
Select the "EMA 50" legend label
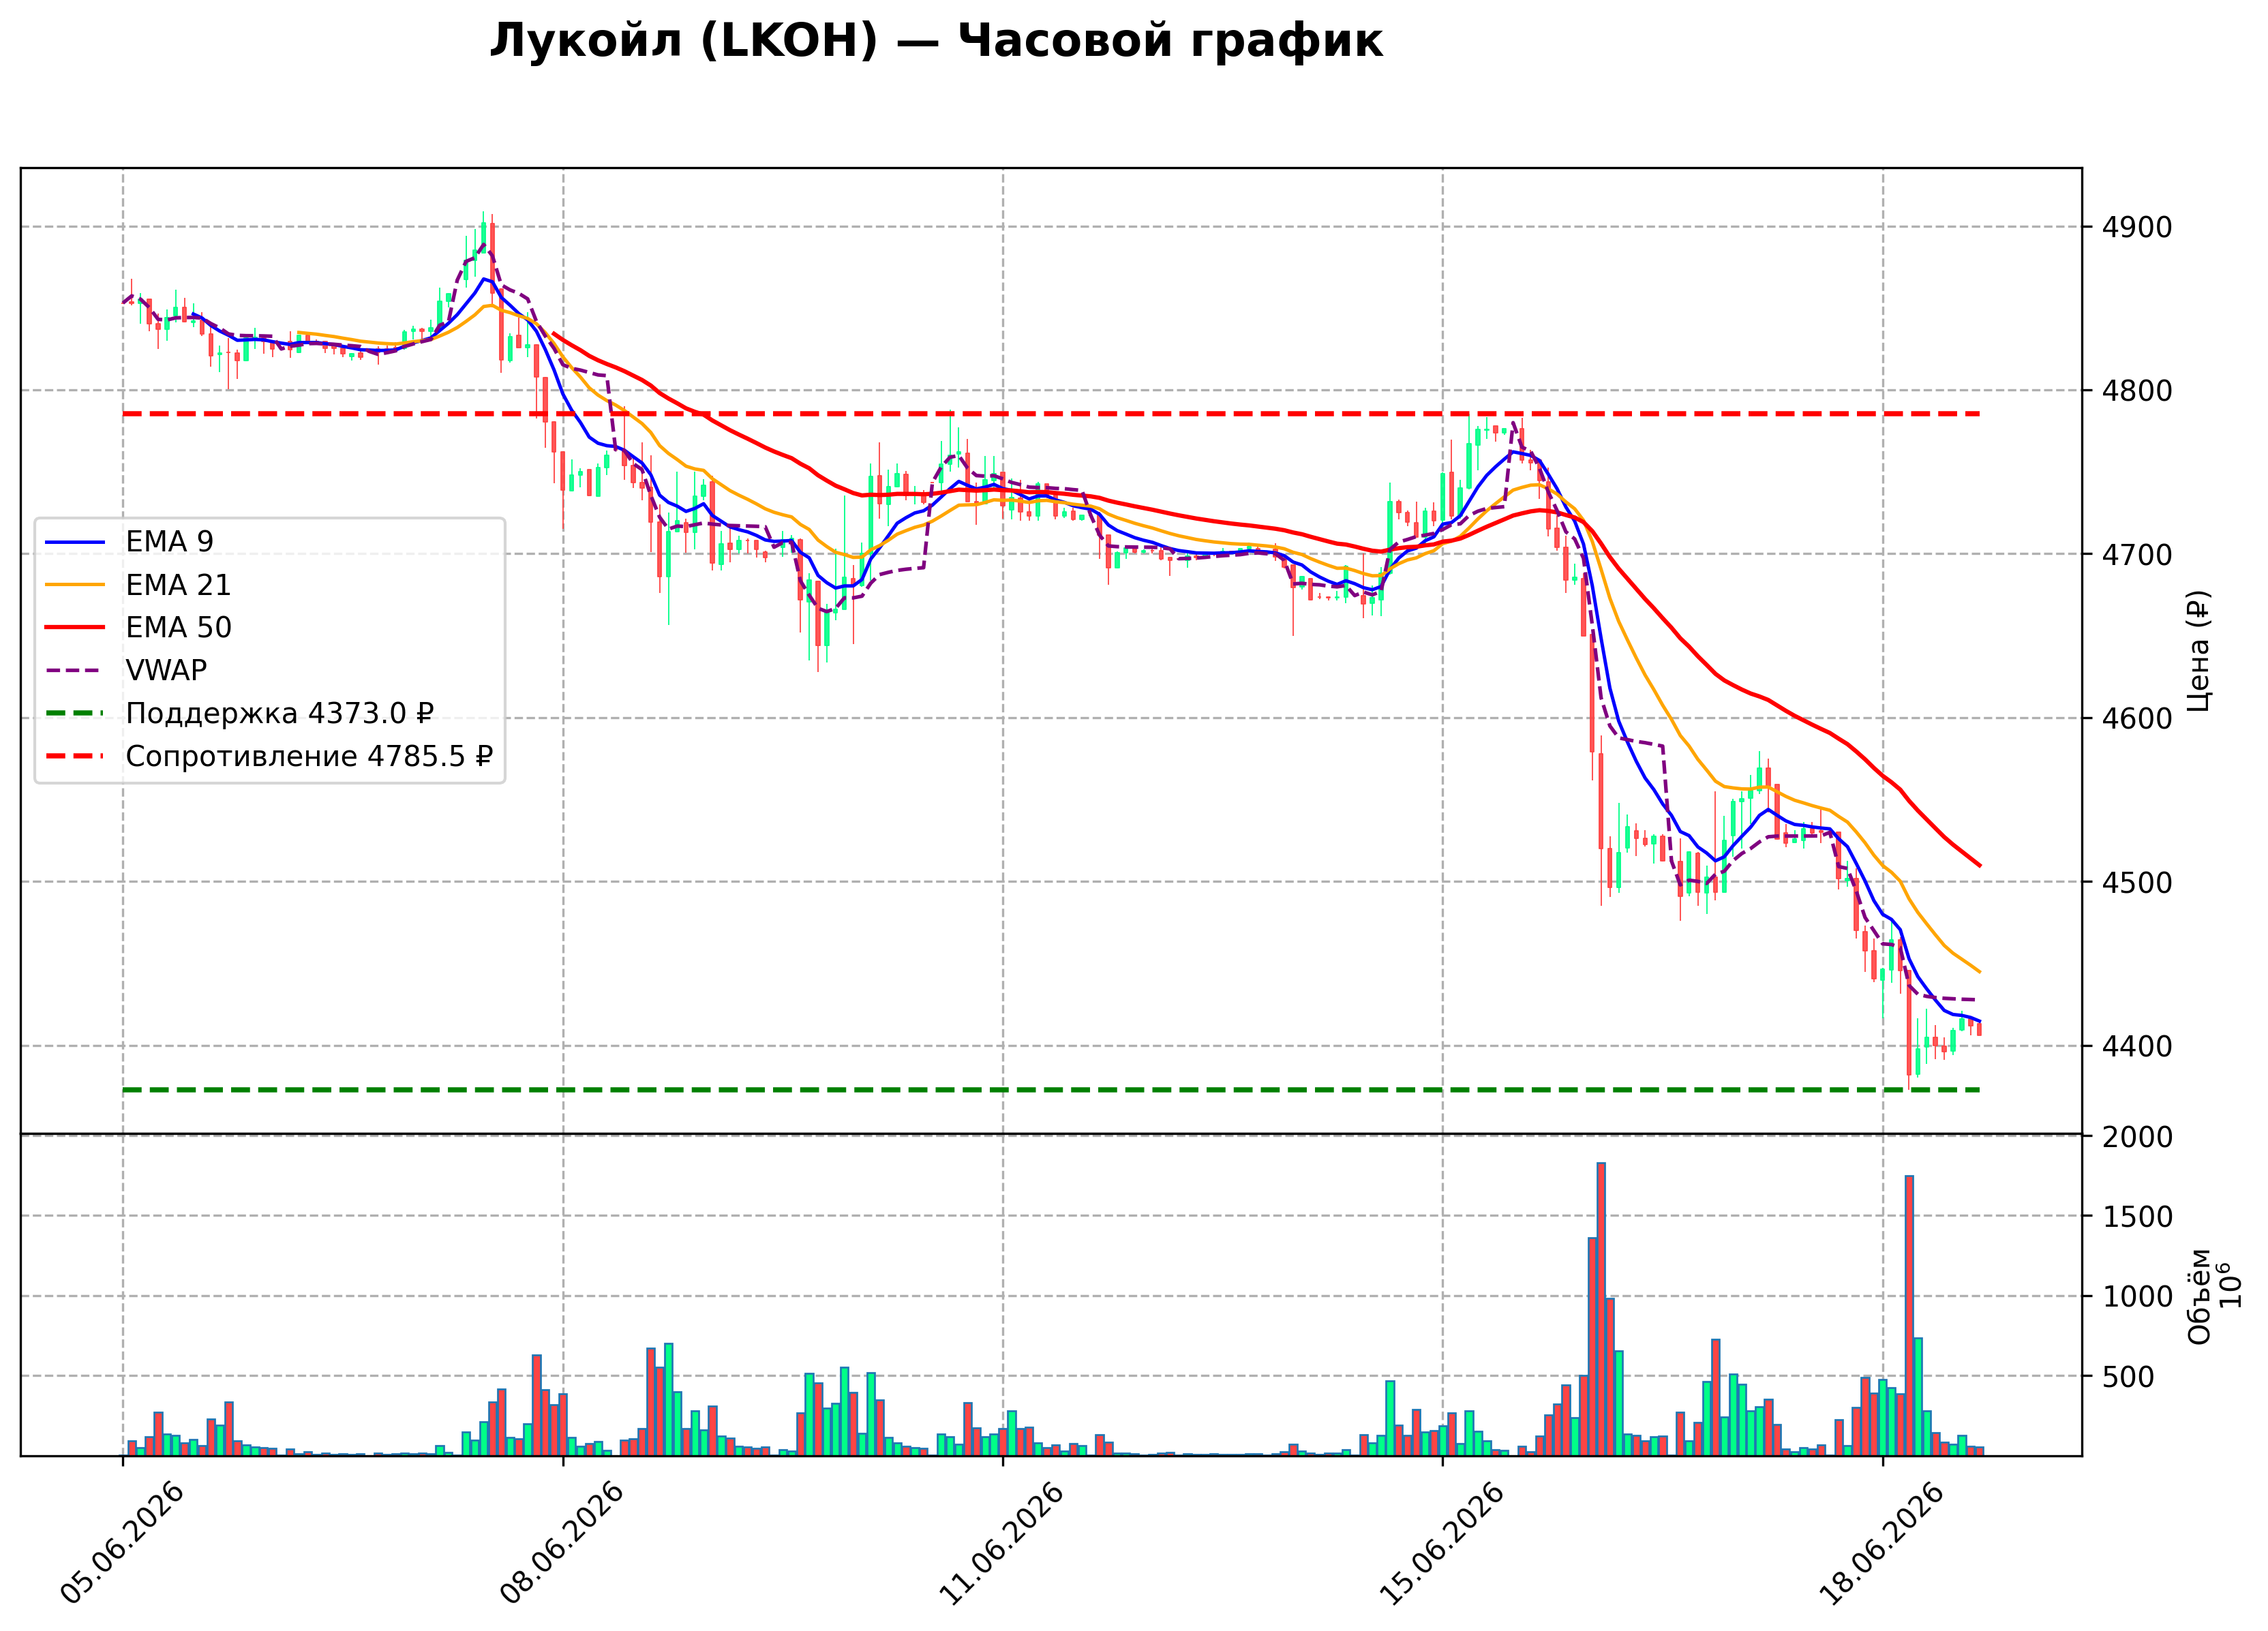click(178, 628)
